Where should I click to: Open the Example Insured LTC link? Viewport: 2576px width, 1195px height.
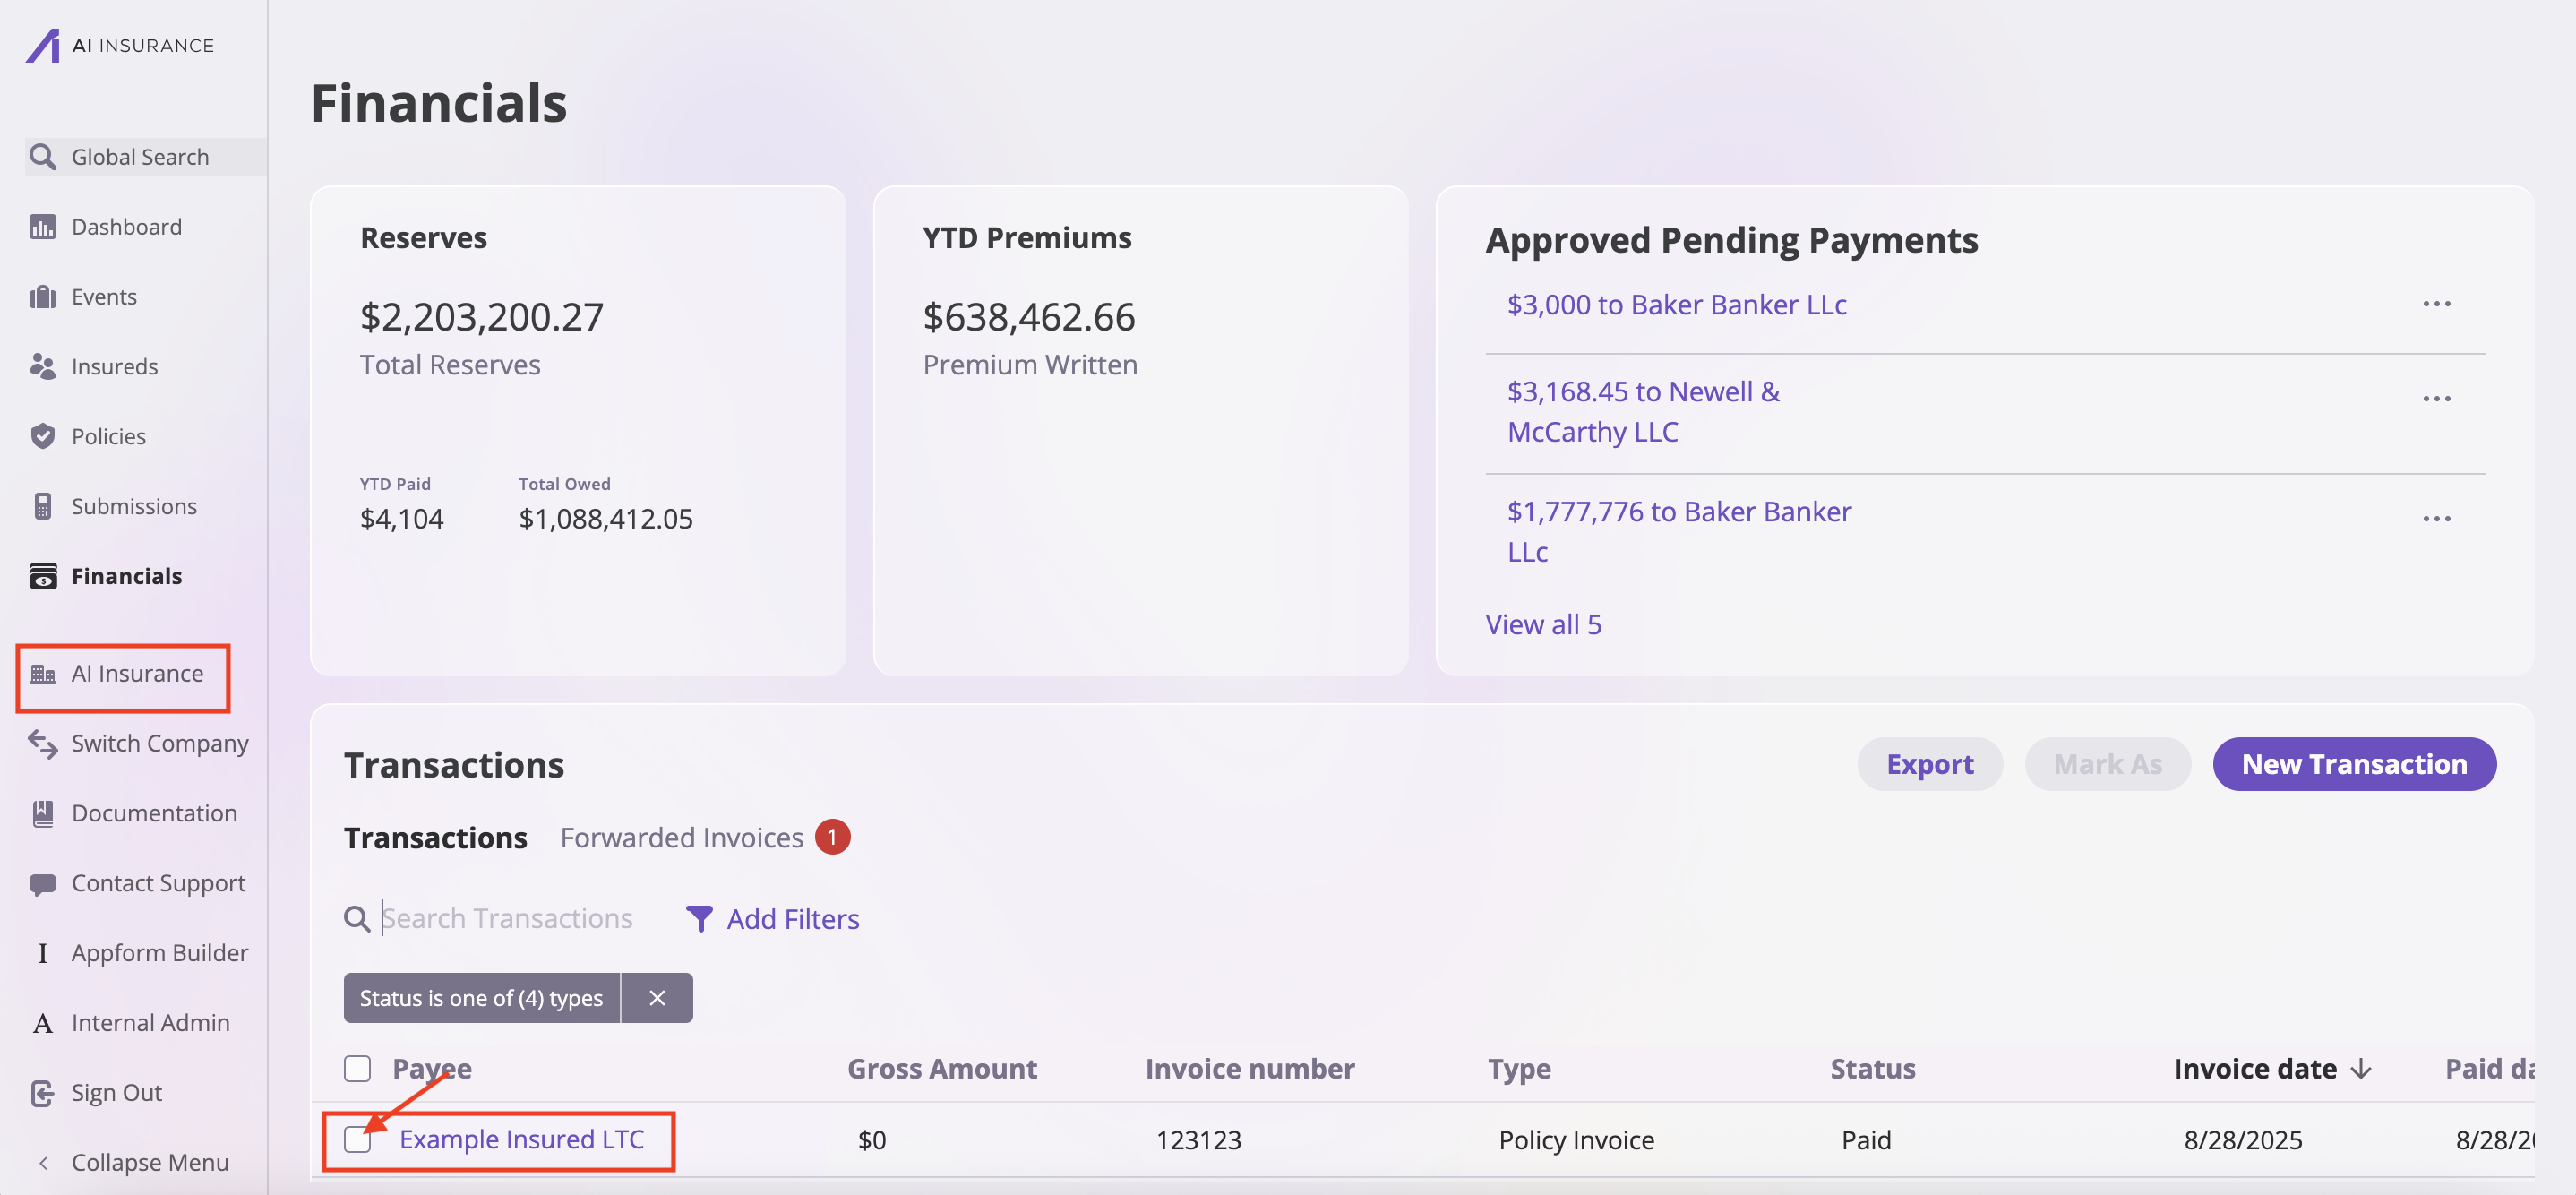524,1139
